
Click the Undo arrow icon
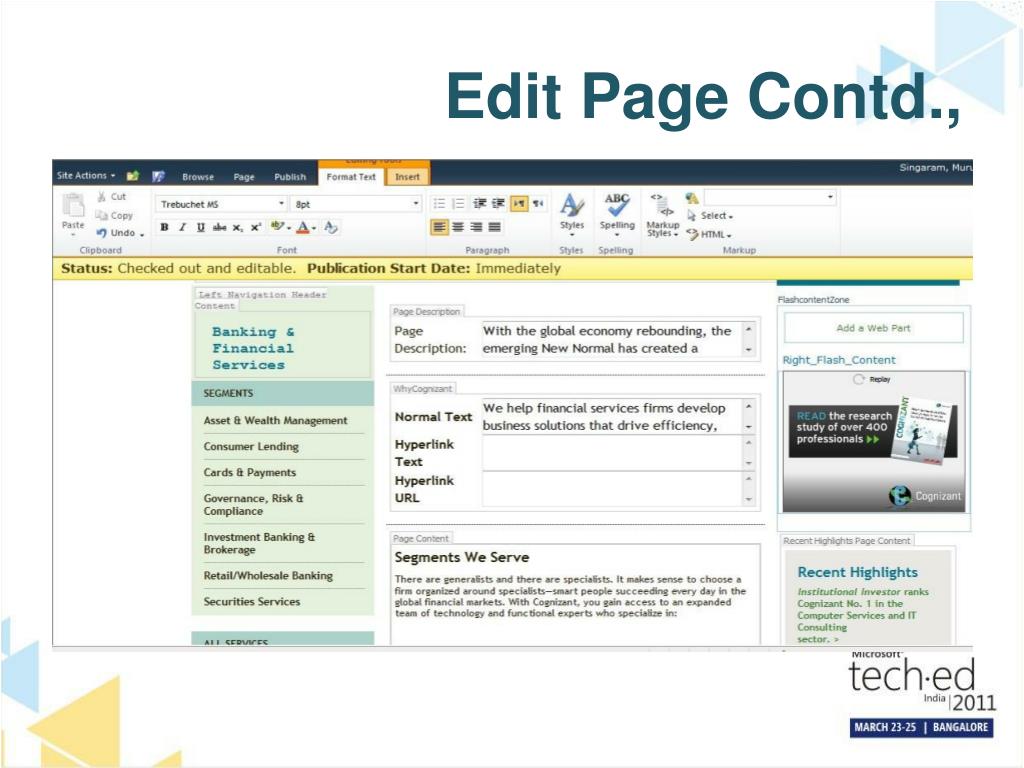(101, 232)
